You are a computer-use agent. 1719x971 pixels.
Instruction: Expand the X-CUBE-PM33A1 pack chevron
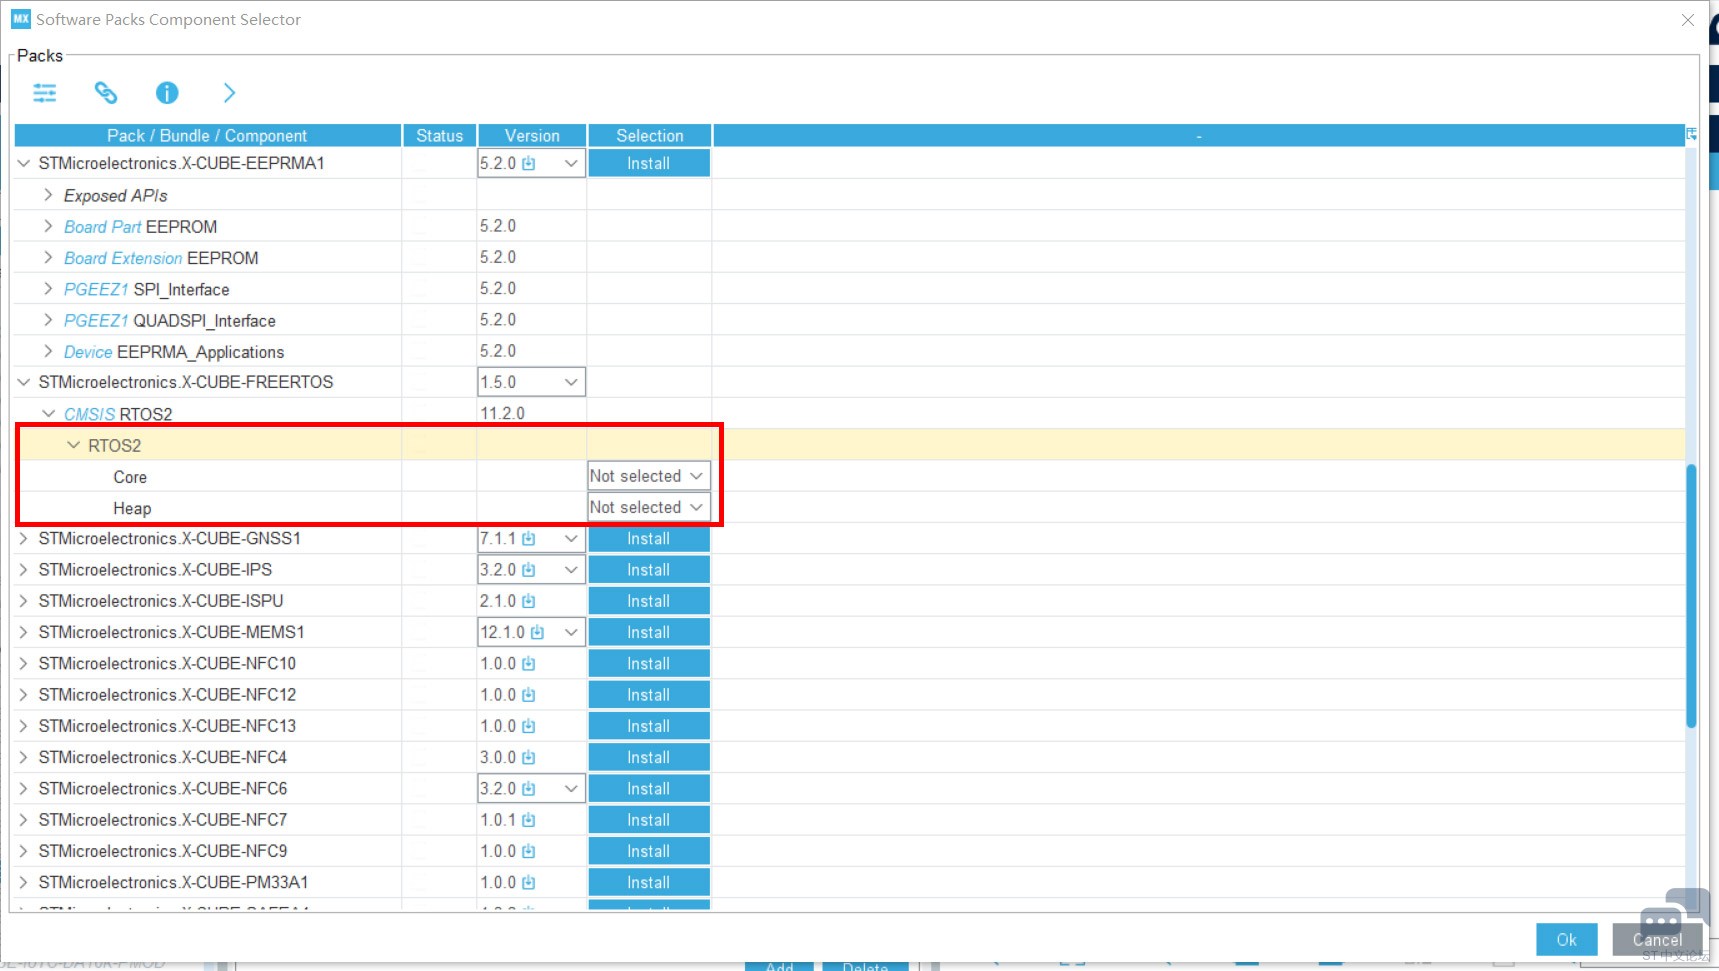(x=24, y=883)
